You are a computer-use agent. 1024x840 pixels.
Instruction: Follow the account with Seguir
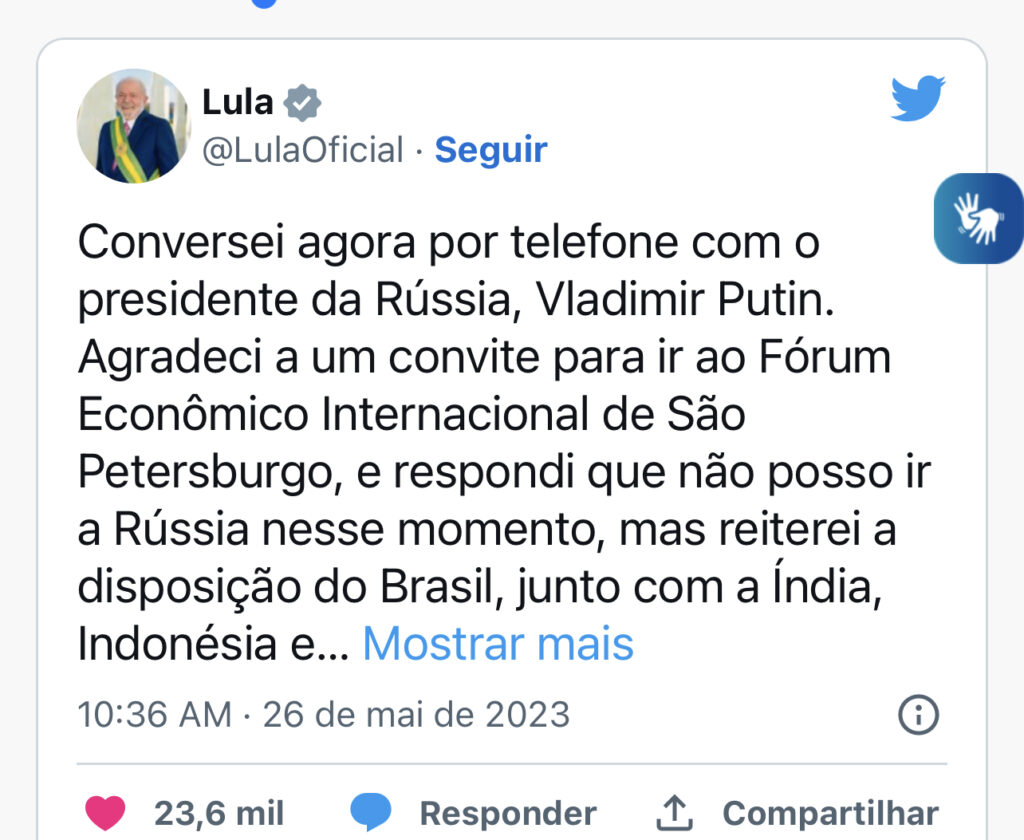pos(491,150)
